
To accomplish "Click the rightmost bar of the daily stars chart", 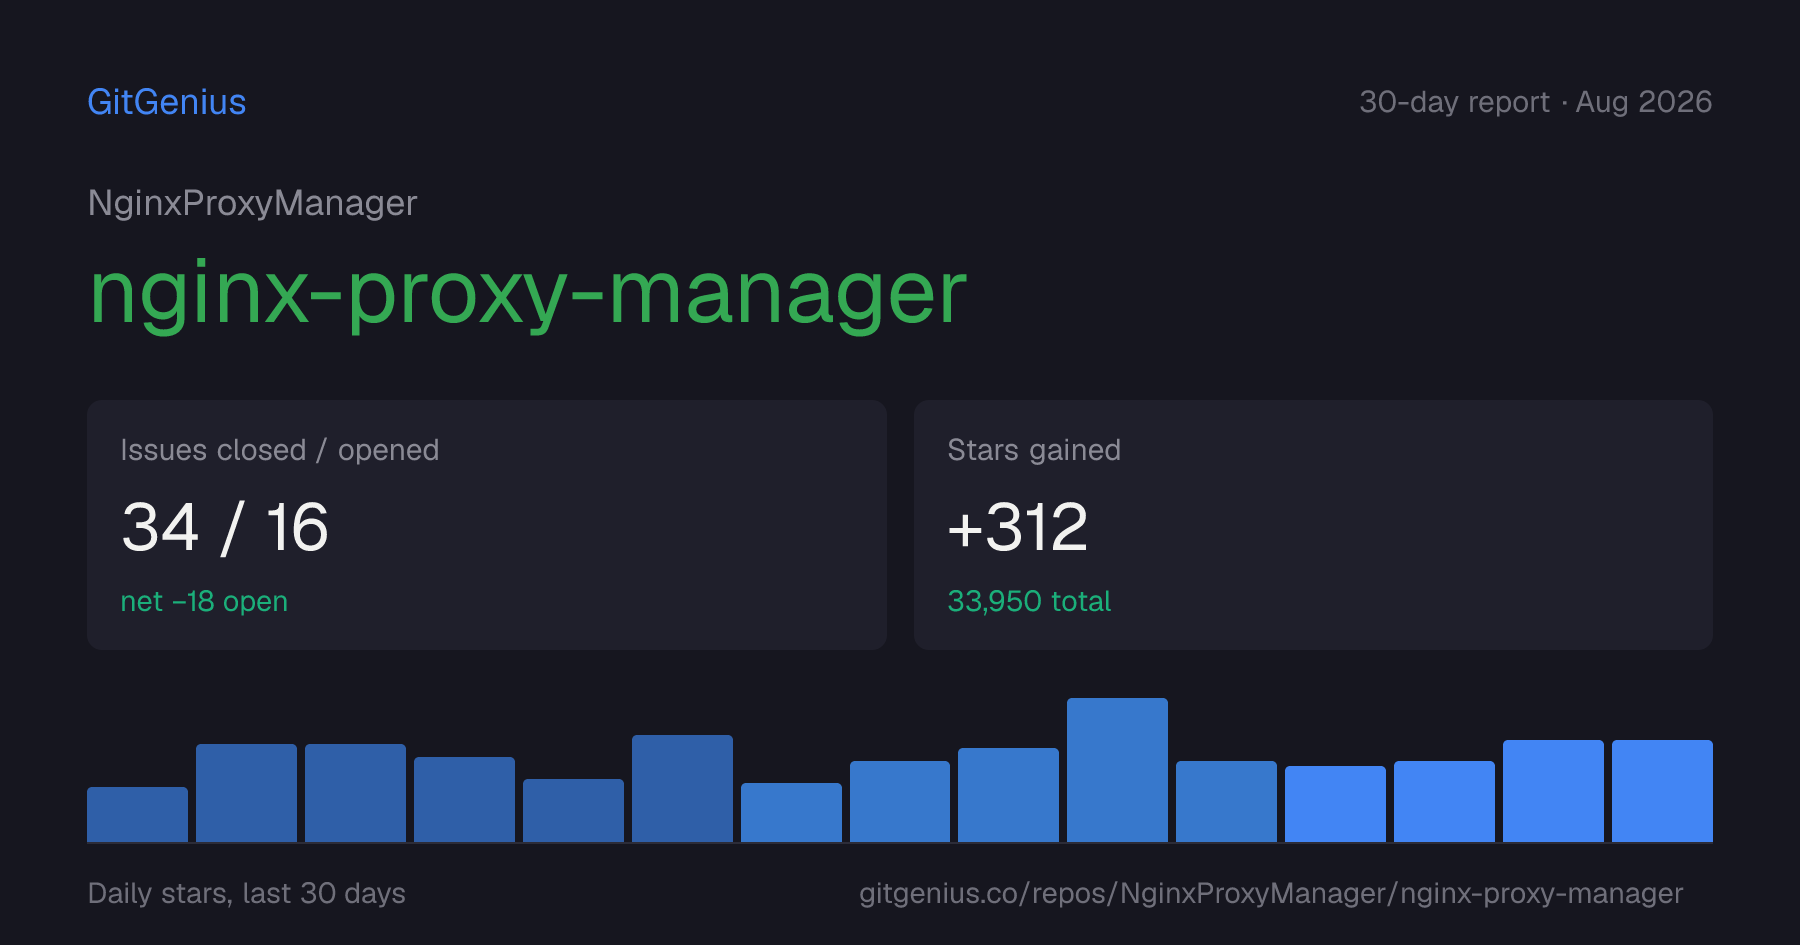I will pyautogui.click(x=1662, y=791).
